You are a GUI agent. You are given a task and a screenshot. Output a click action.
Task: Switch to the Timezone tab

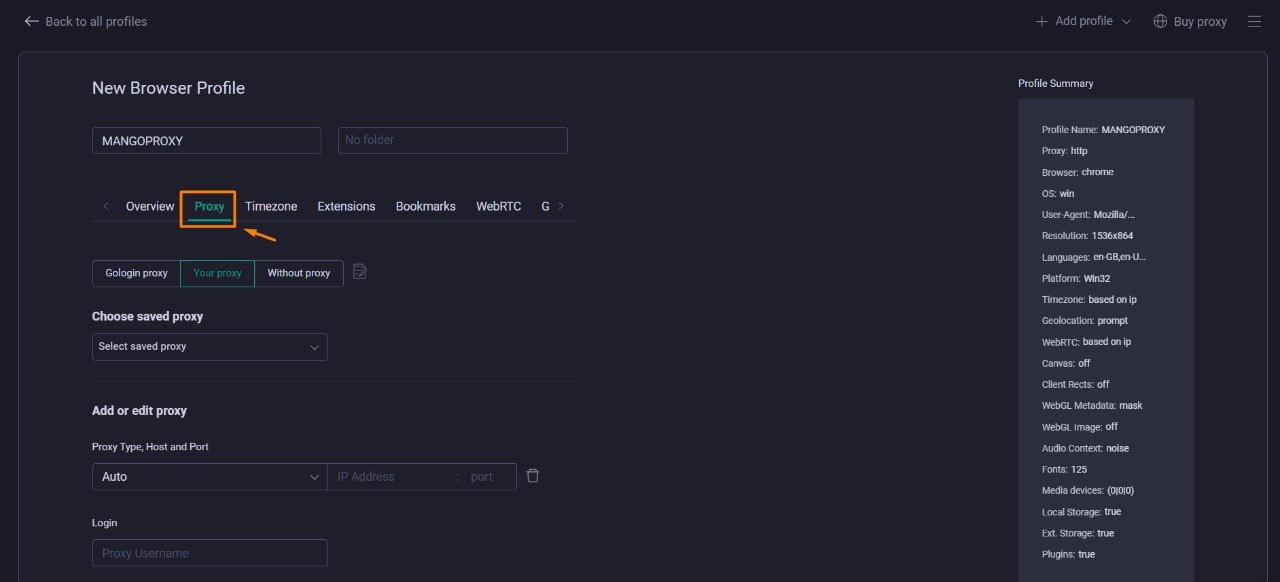click(x=270, y=206)
